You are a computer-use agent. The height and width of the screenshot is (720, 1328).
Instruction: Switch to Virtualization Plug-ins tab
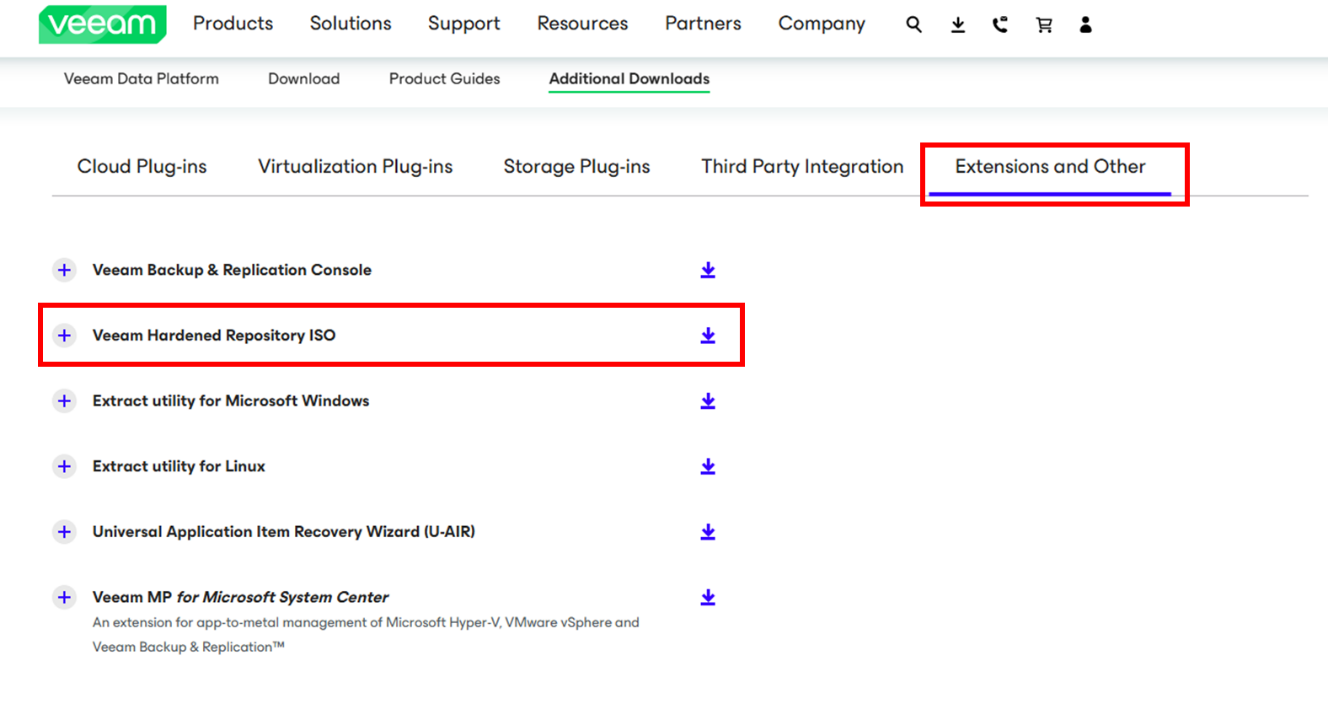tap(355, 167)
